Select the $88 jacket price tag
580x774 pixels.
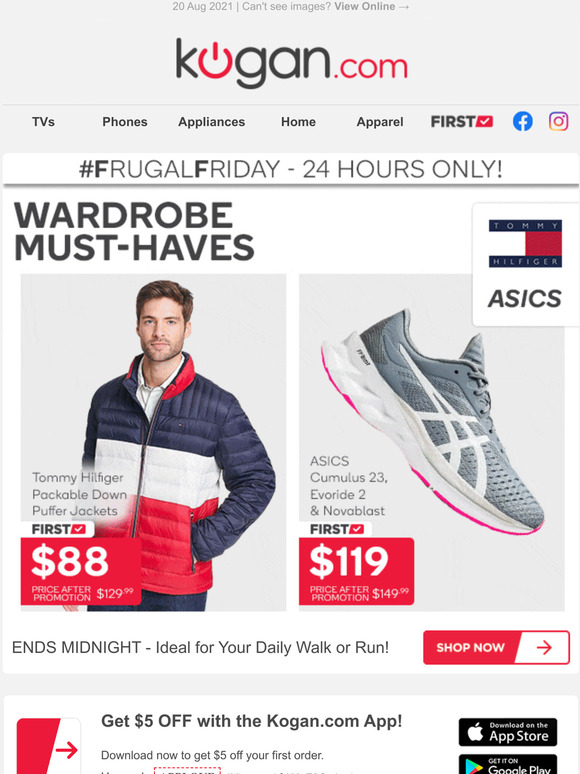[x=81, y=571]
